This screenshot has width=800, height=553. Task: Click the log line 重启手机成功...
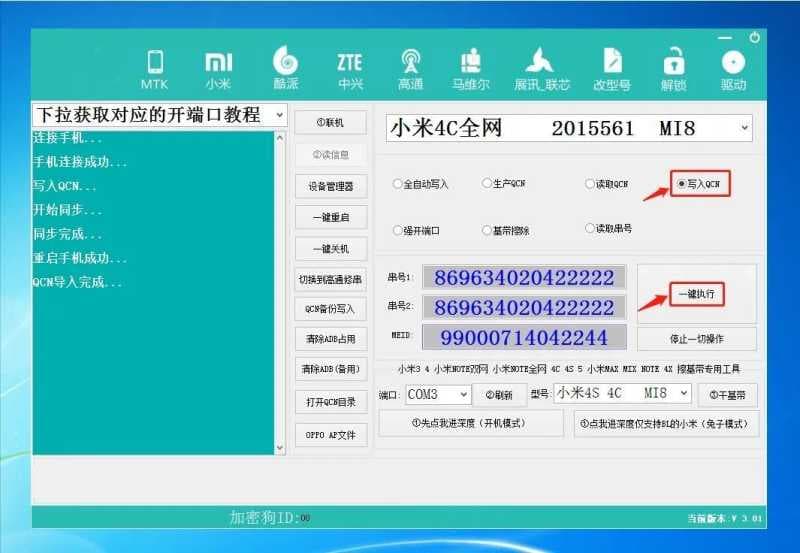click(80, 258)
